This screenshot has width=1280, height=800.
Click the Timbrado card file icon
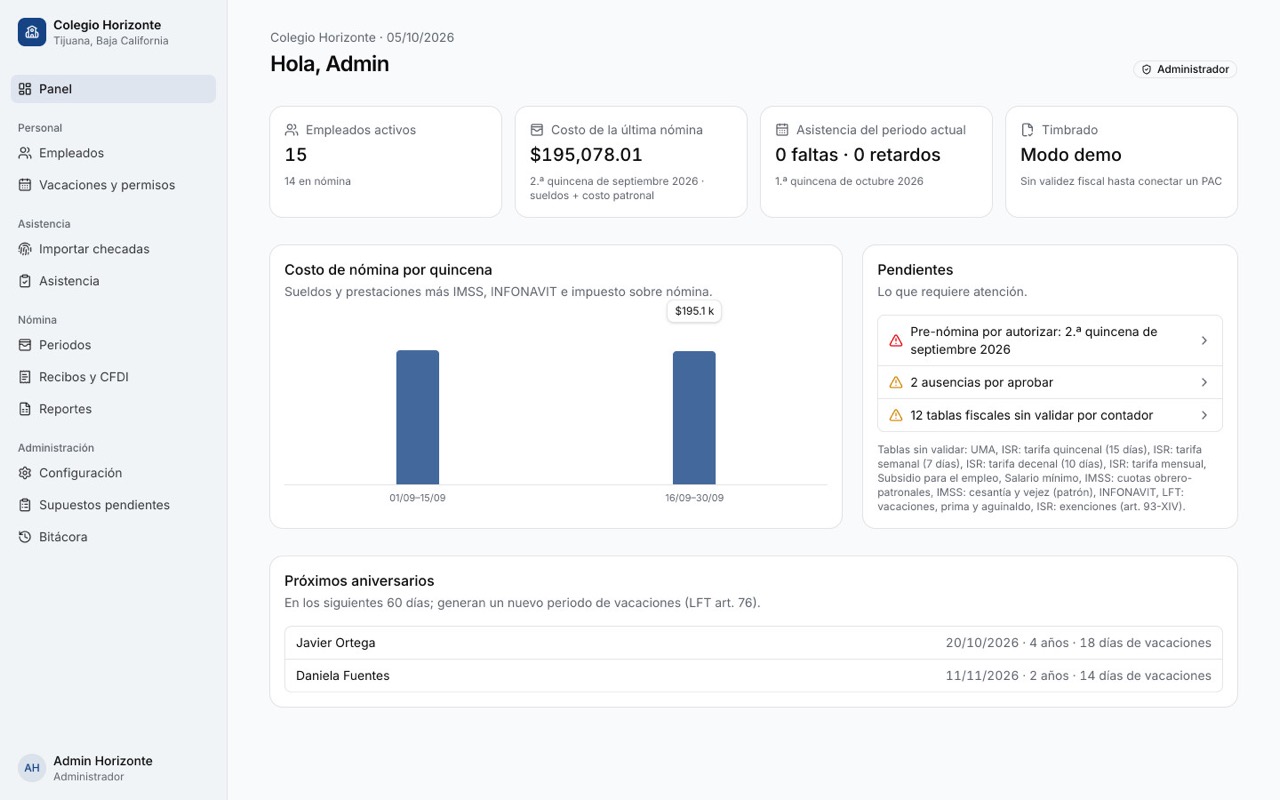pyautogui.click(x=1027, y=130)
